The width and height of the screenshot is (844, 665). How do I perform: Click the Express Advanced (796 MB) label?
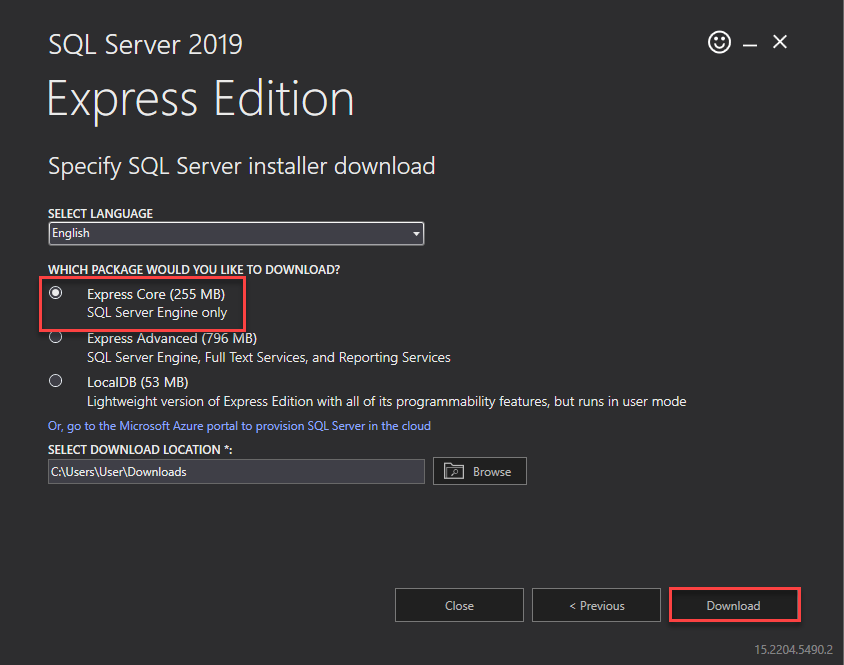[172, 339]
